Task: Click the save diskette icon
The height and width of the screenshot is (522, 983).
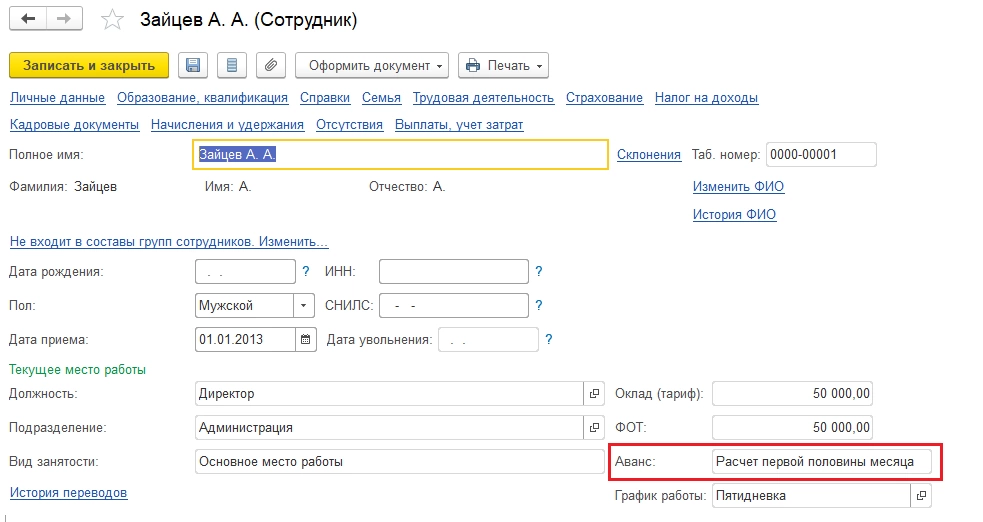Action: coord(193,66)
